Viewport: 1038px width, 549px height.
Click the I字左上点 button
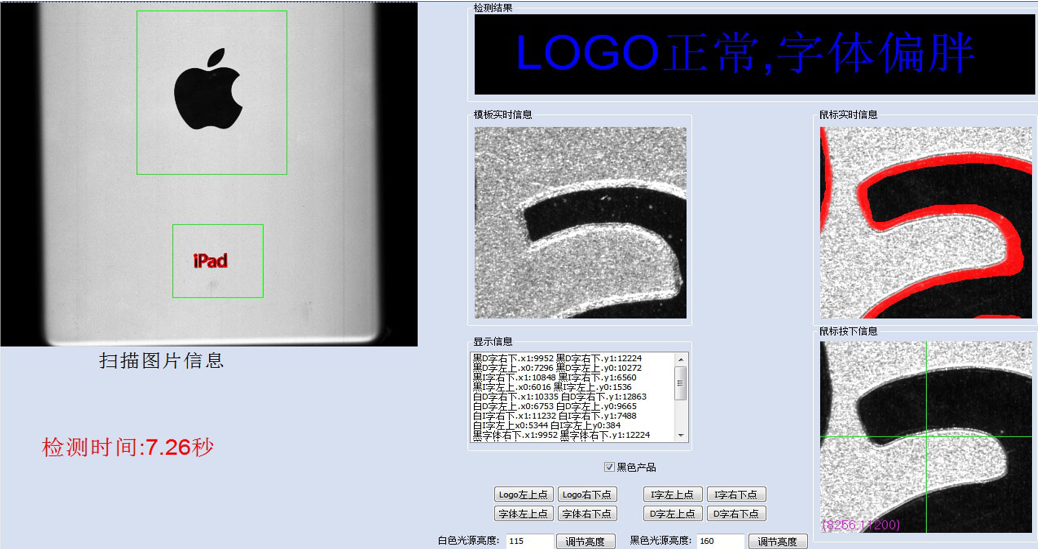point(673,494)
